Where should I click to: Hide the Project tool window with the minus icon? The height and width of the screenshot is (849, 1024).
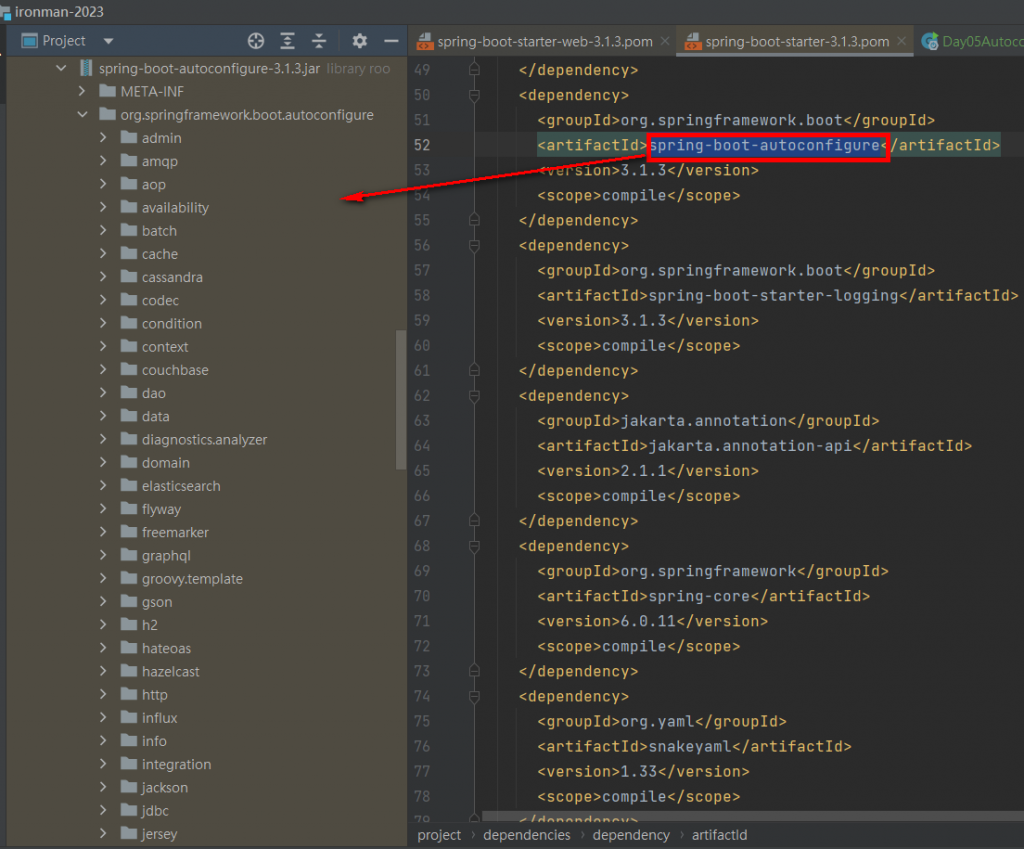pos(391,41)
